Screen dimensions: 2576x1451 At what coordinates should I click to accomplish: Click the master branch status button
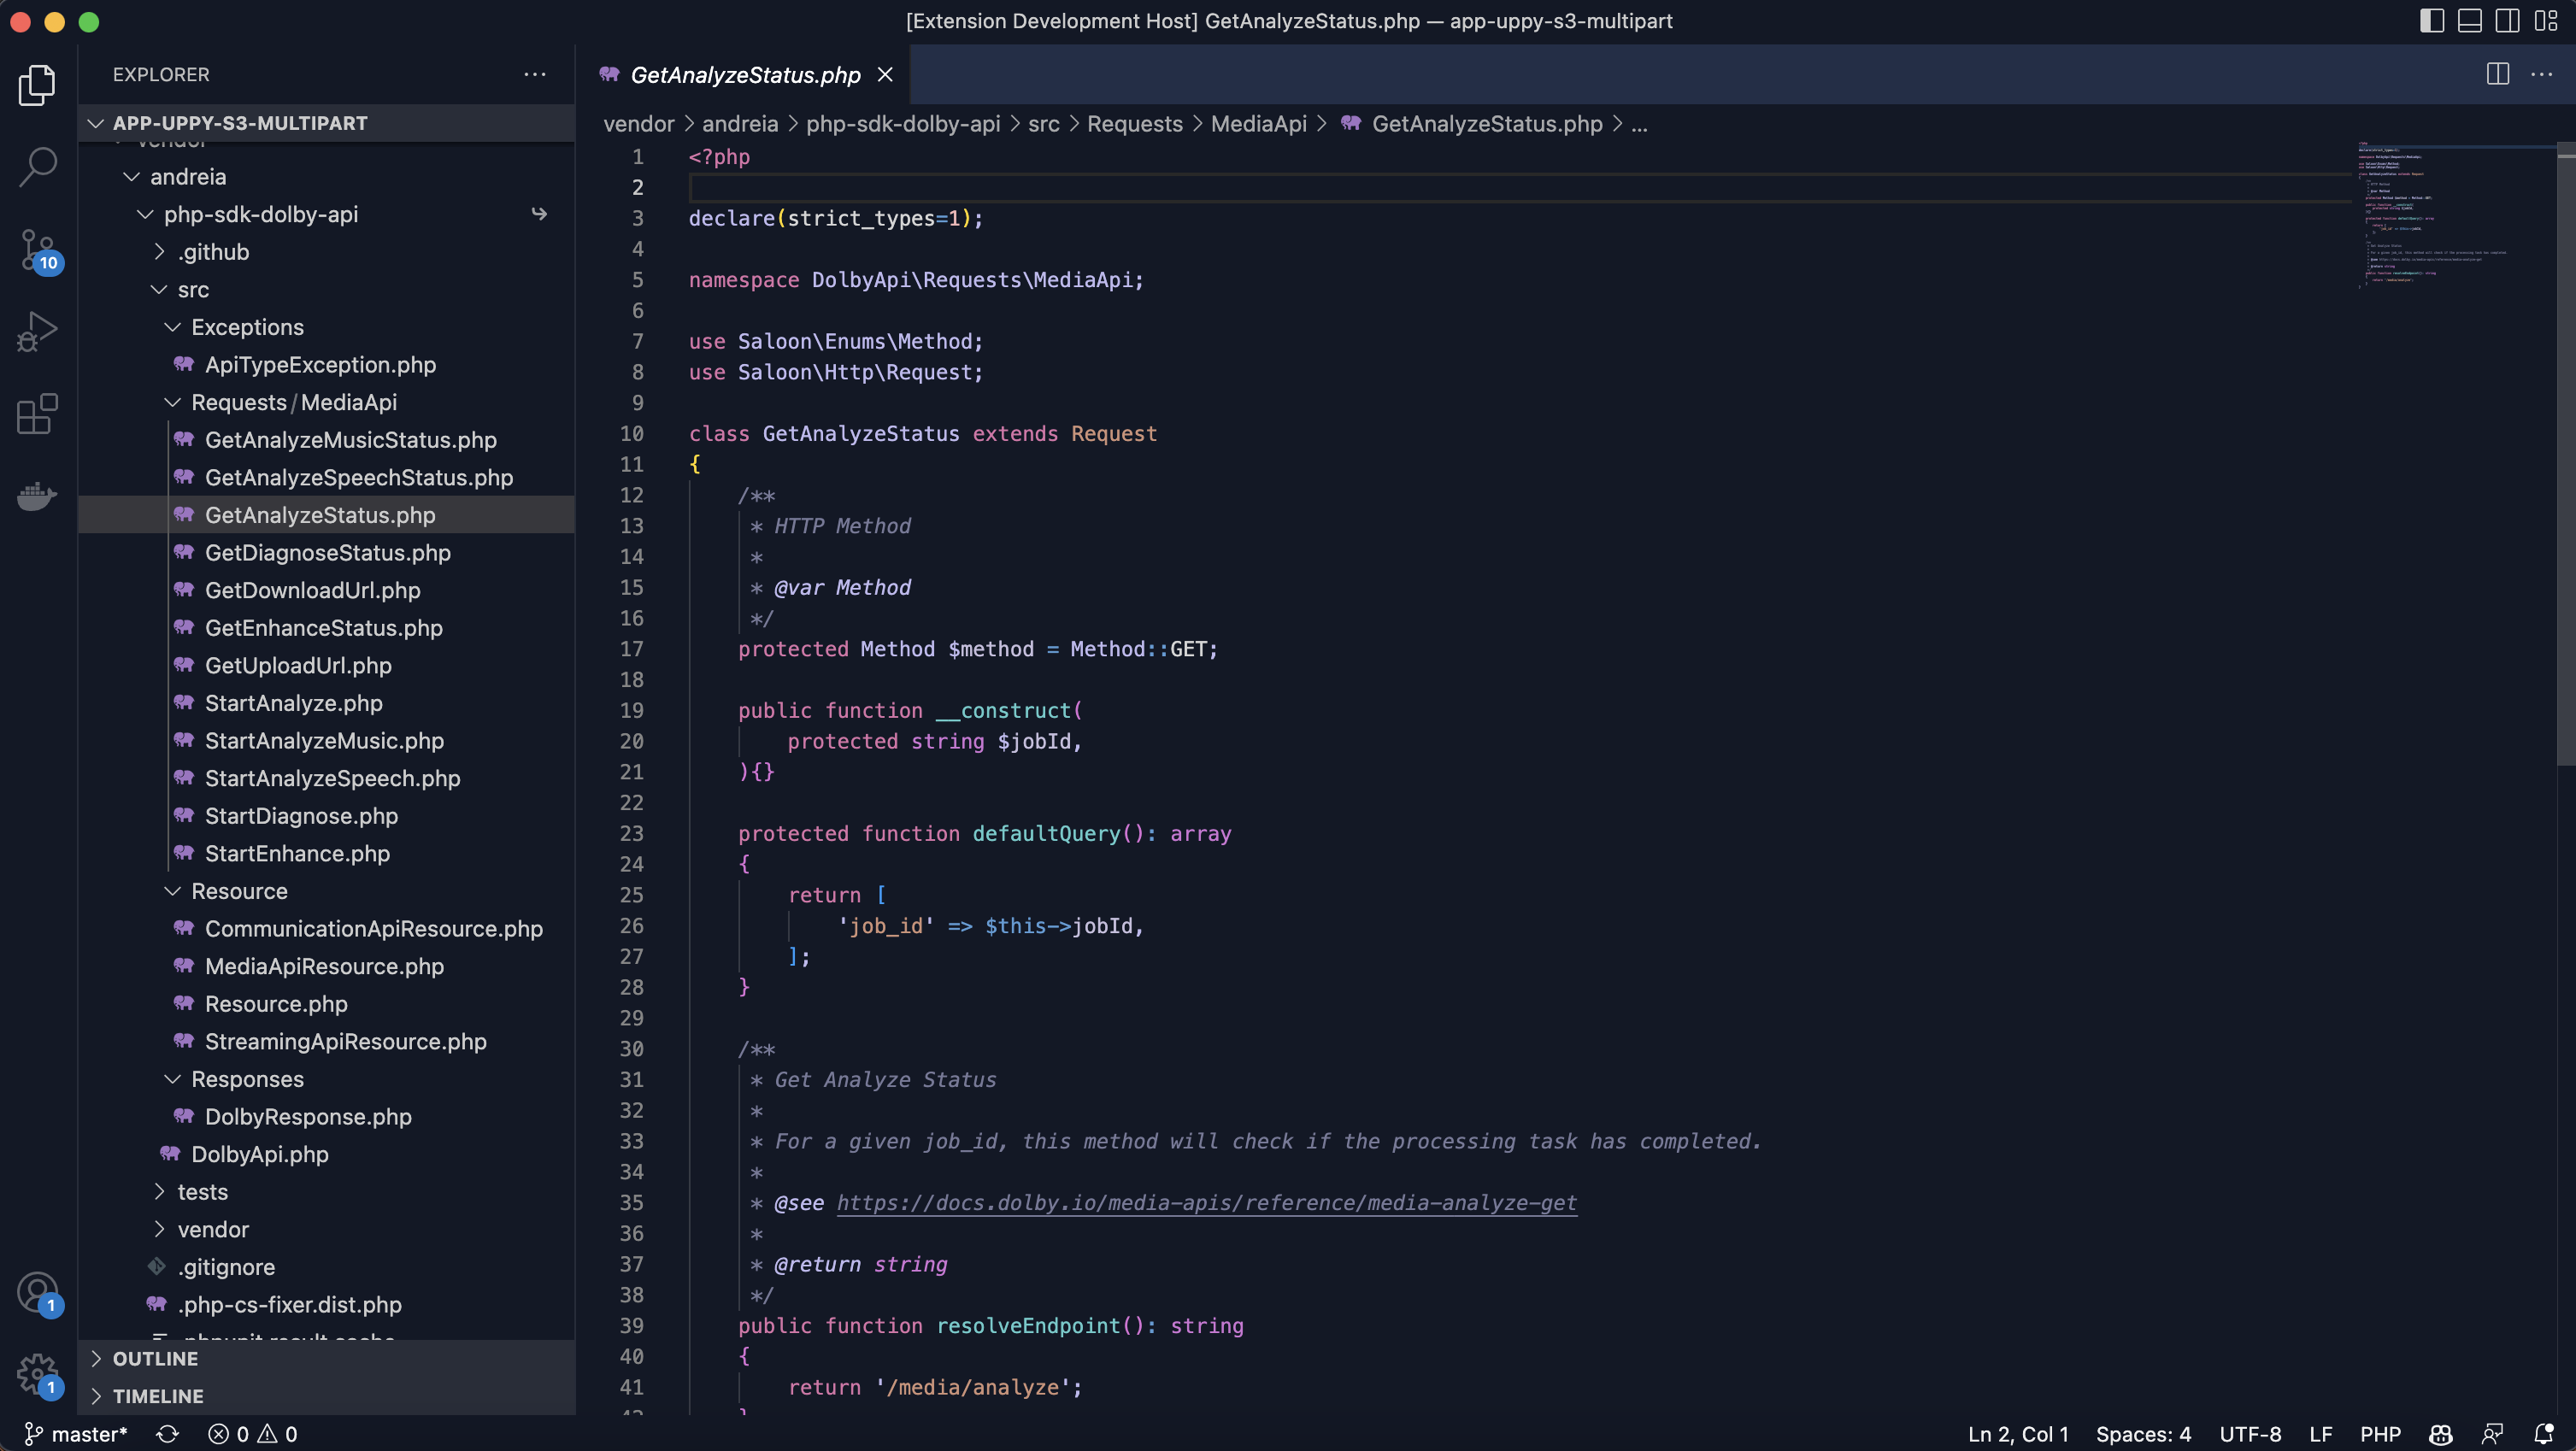click(77, 1434)
